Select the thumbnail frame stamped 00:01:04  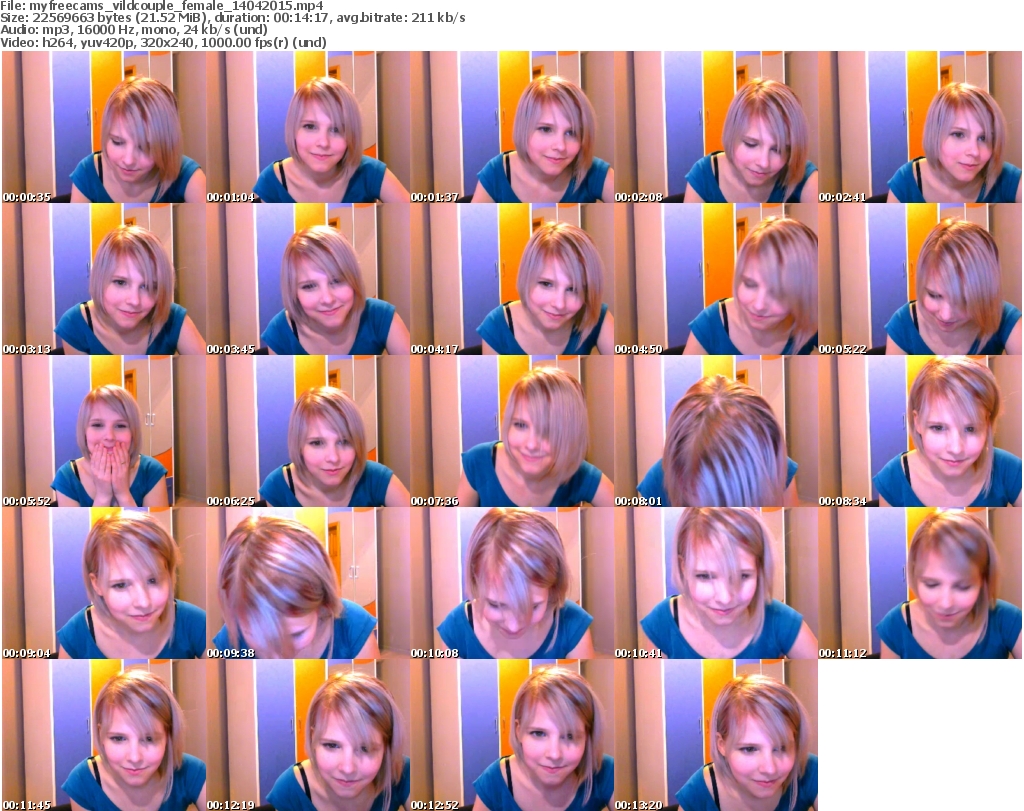(x=308, y=127)
